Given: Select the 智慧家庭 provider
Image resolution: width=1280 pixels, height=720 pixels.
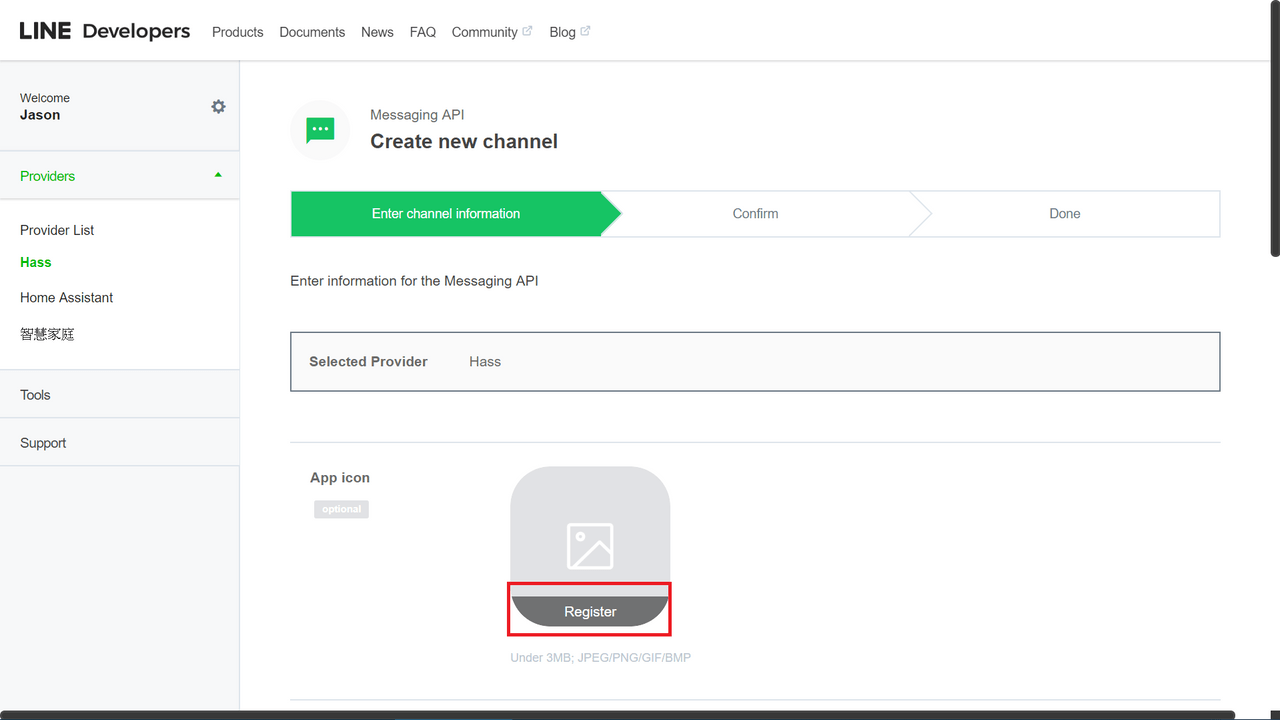Looking at the screenshot, I should tap(47, 334).
